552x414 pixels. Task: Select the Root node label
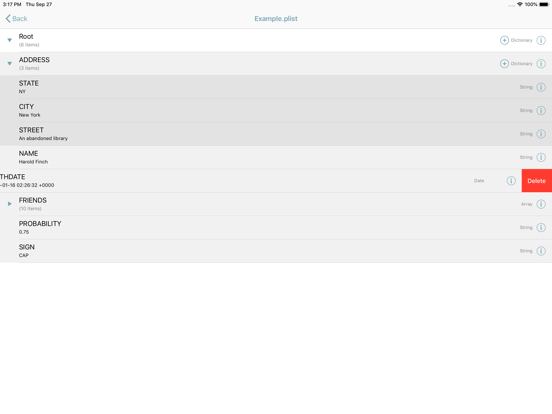[26, 37]
